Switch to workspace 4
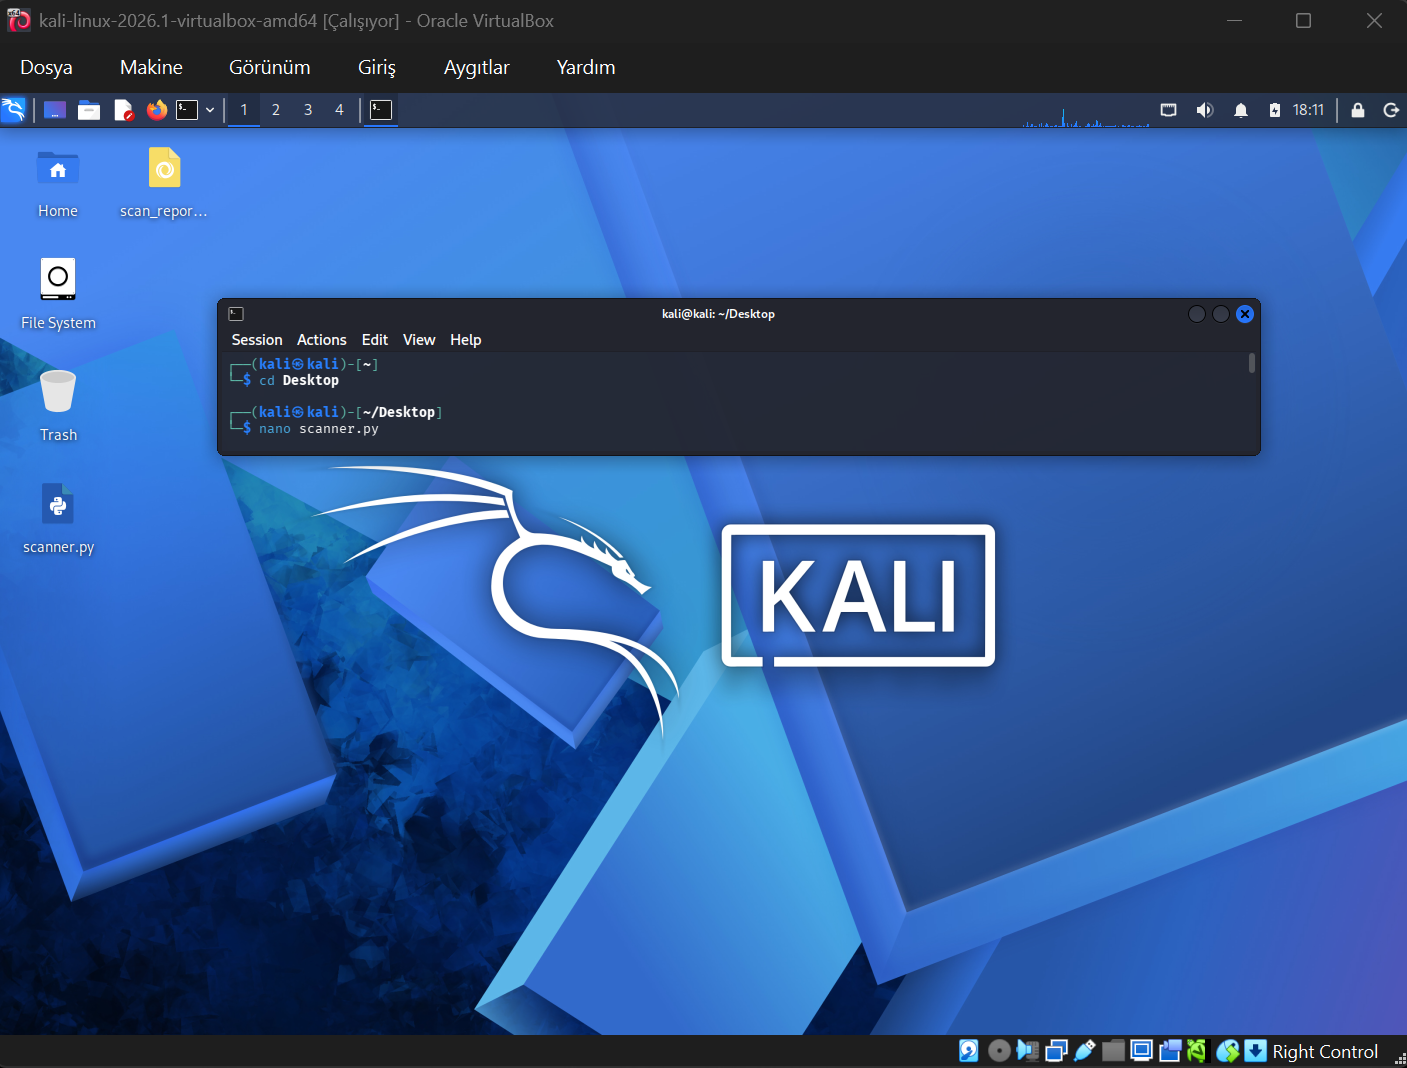 pyautogui.click(x=340, y=110)
